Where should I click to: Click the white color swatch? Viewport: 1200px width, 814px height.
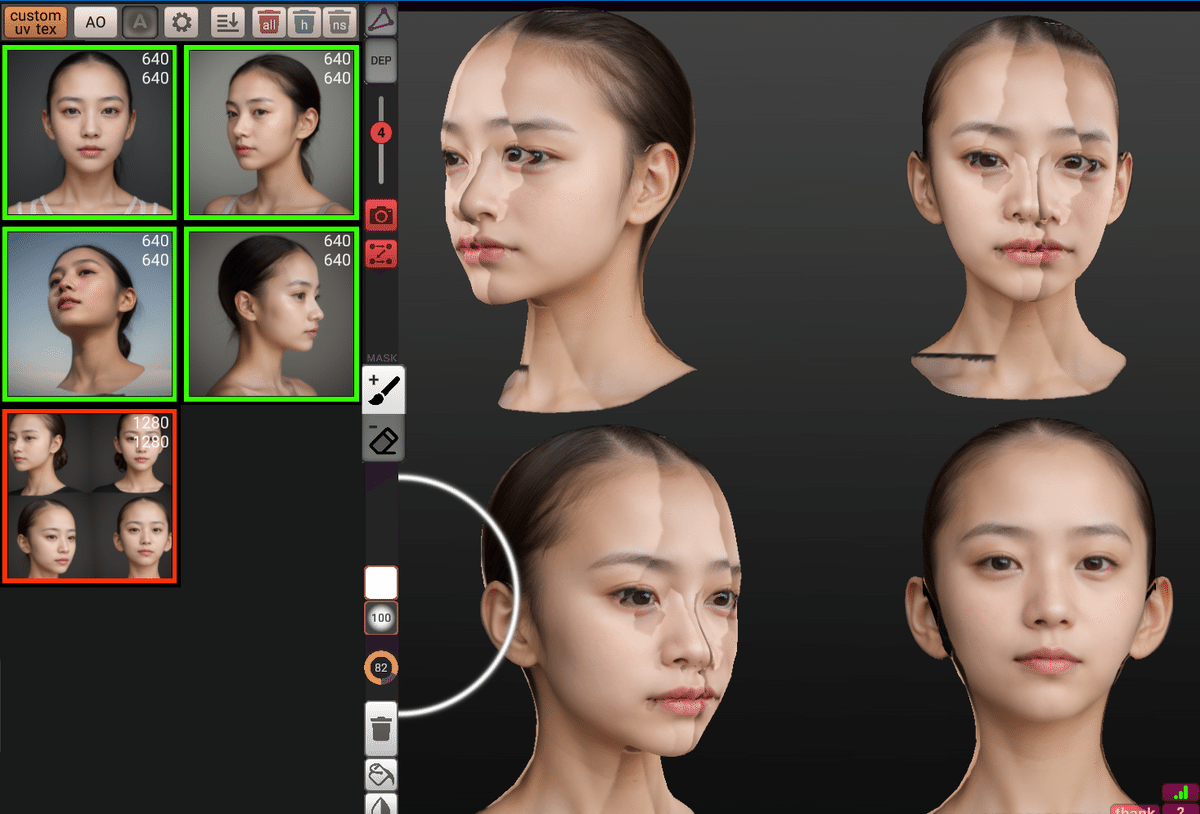(380, 582)
